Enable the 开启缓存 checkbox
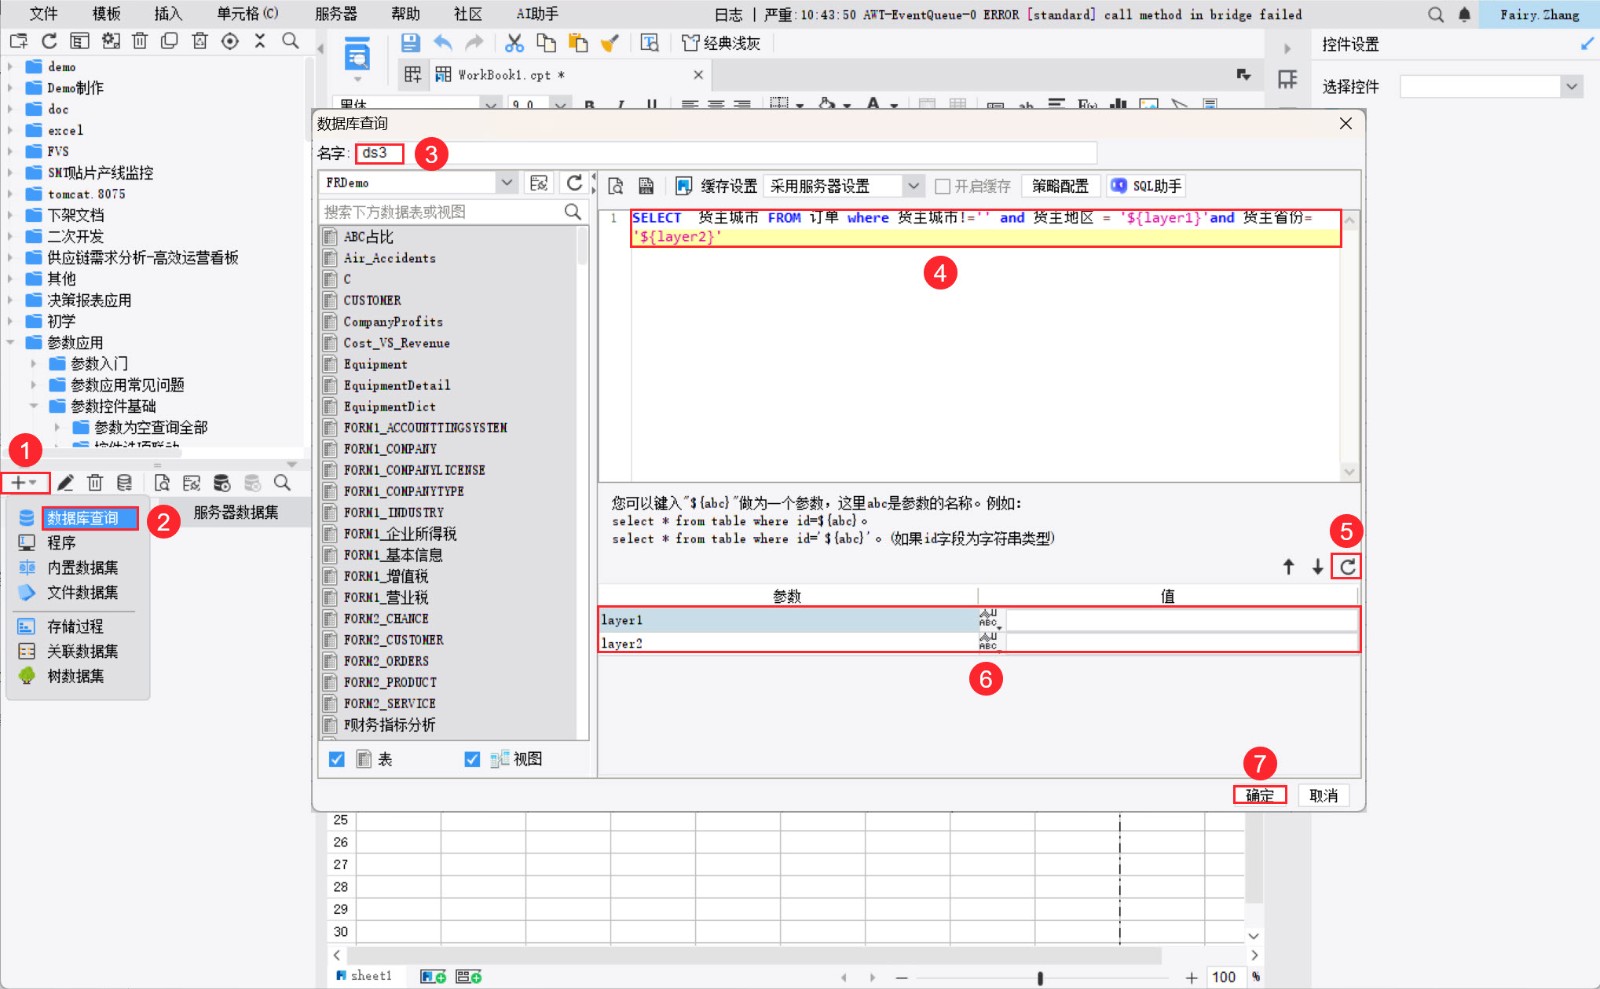The width and height of the screenshot is (1600, 989). [x=942, y=186]
